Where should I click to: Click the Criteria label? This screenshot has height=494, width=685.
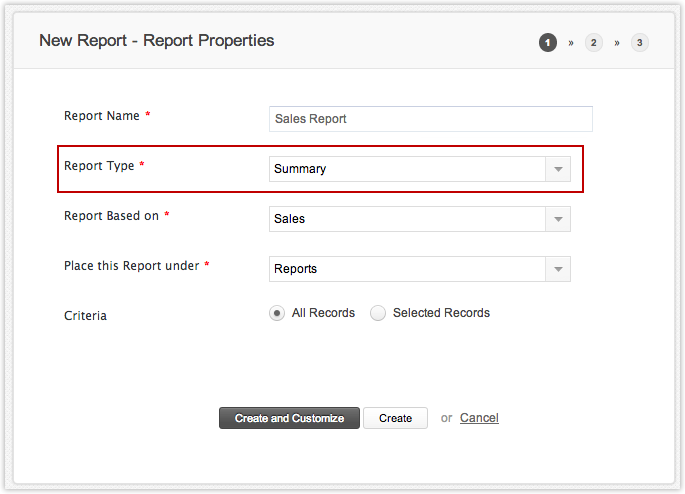(85, 316)
